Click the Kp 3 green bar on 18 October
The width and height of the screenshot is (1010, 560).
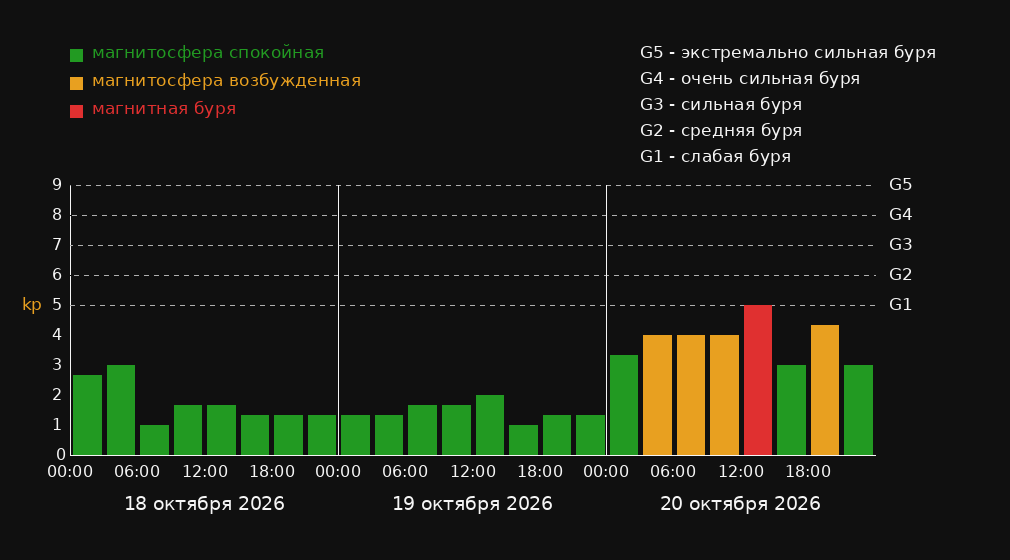click(120, 410)
